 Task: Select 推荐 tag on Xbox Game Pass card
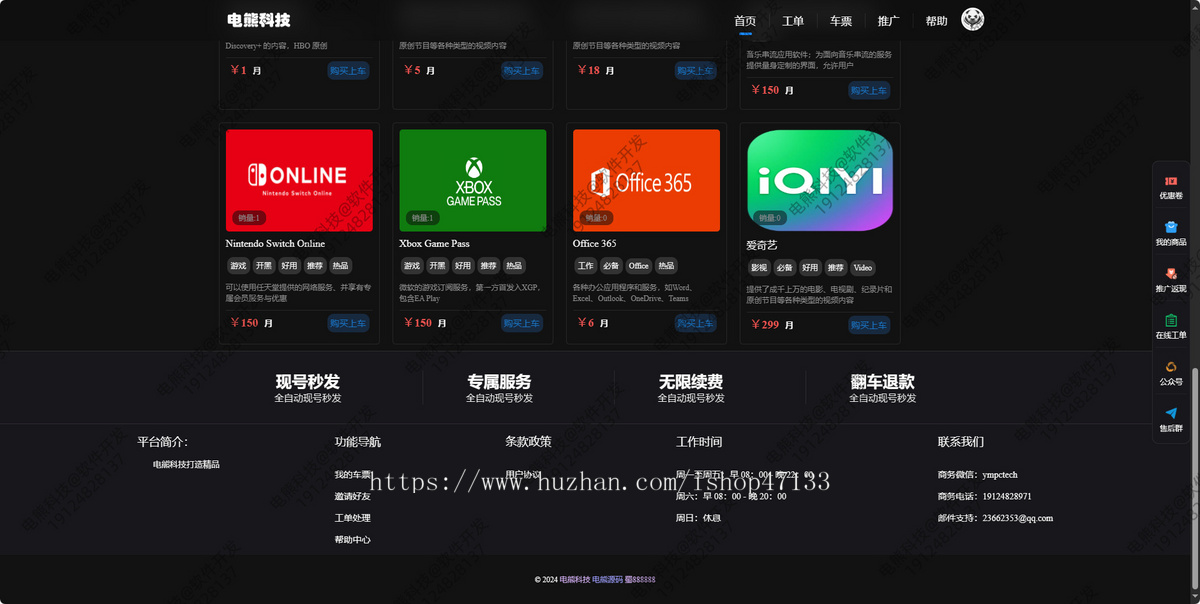click(x=488, y=266)
